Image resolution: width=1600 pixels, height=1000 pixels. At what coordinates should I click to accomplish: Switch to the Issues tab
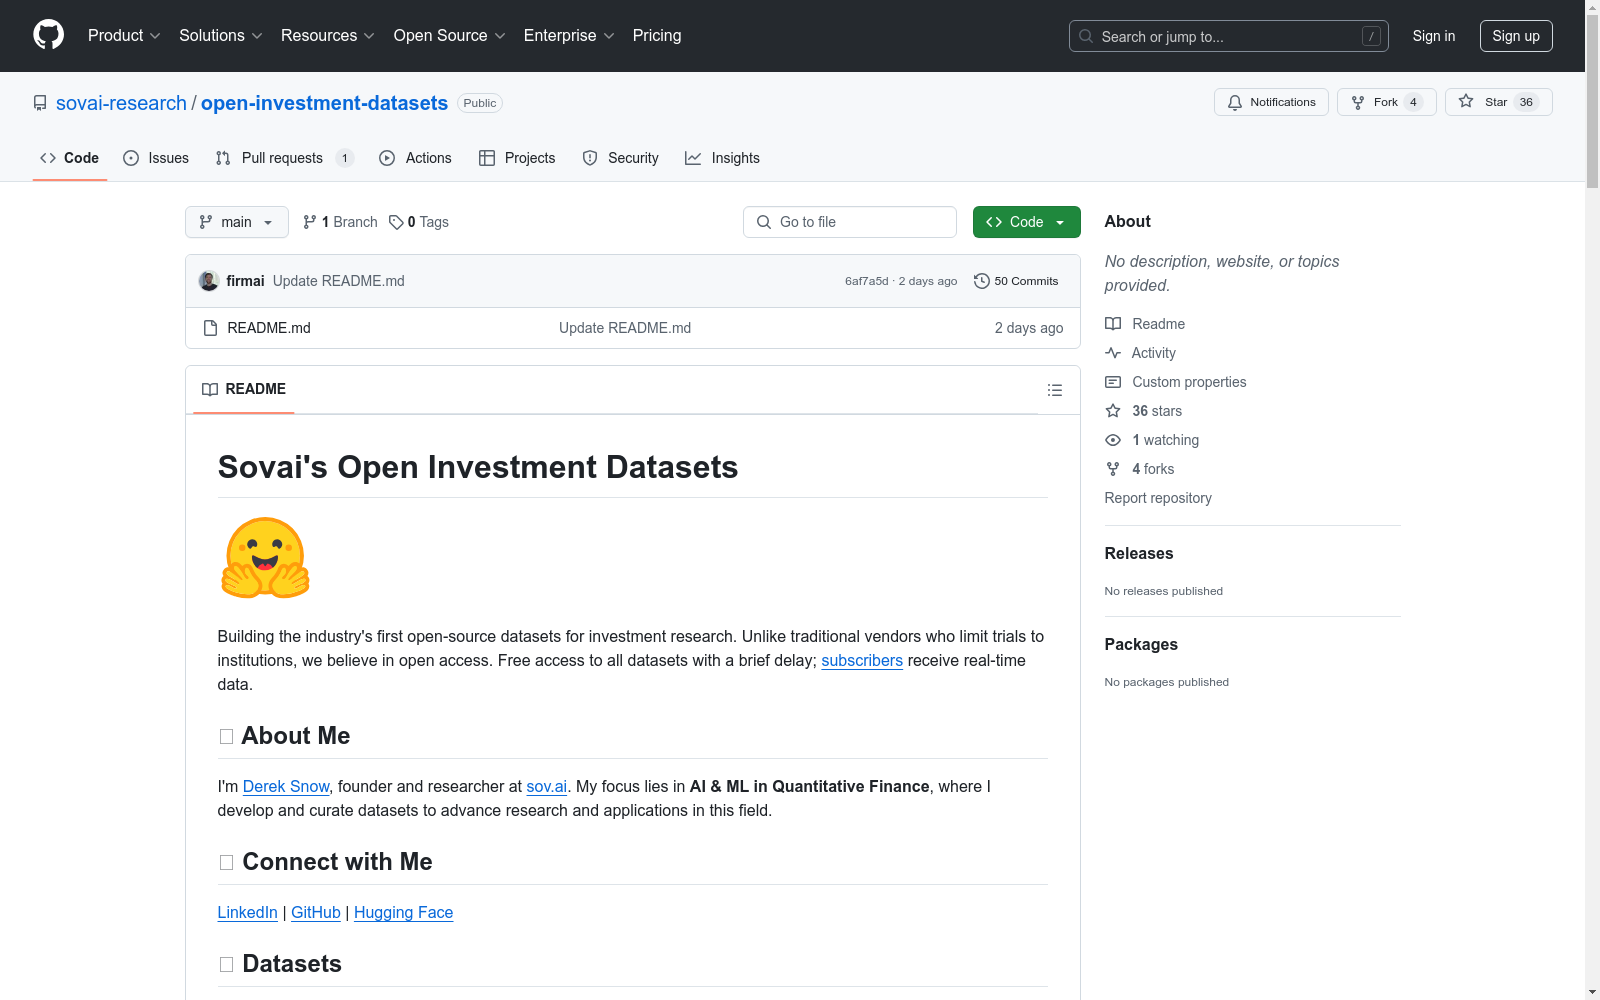tap(156, 158)
